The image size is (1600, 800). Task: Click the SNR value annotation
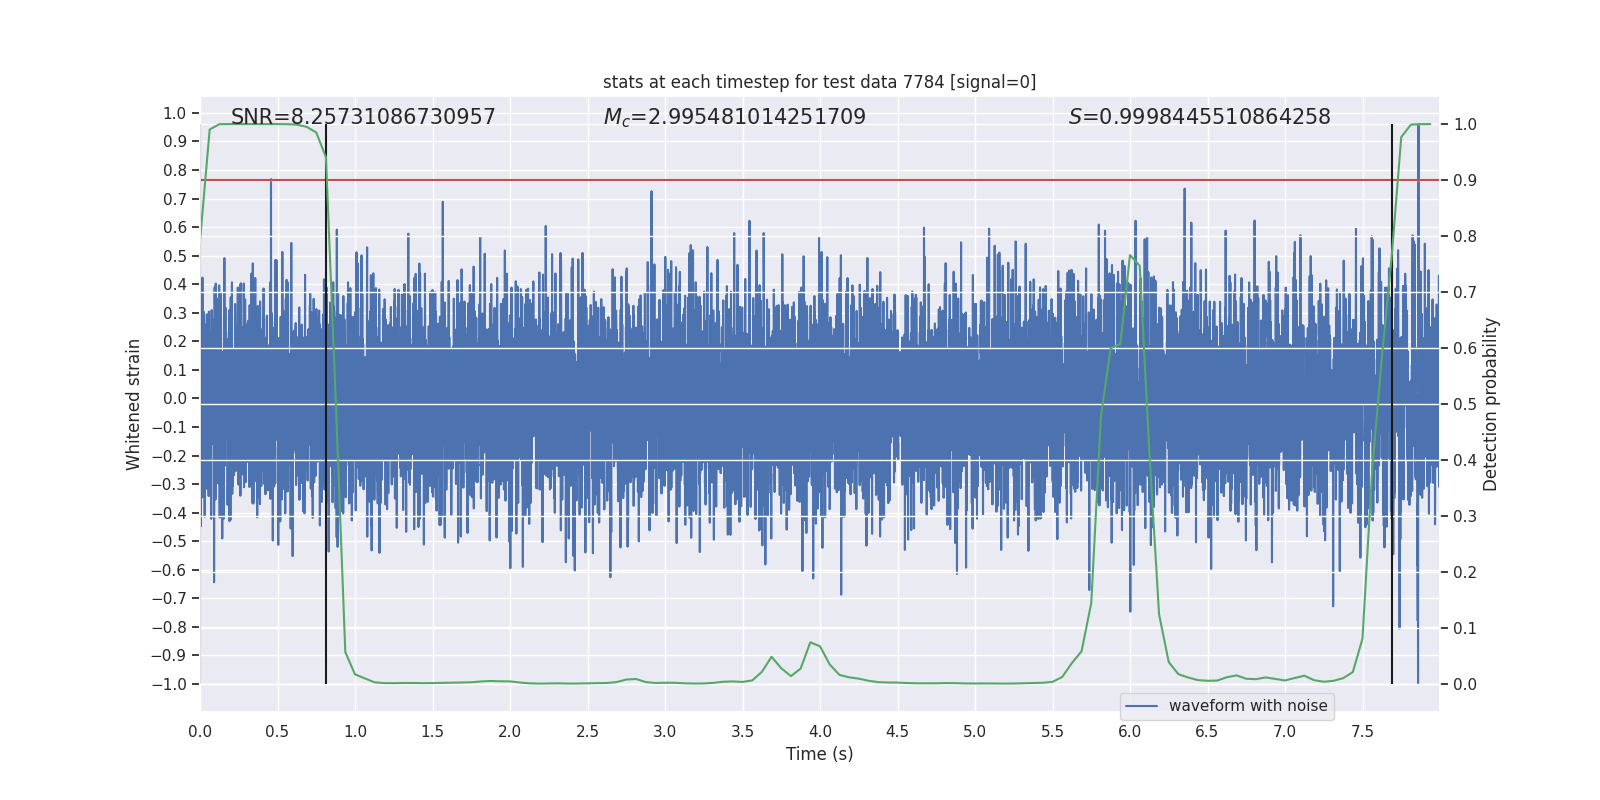pos(363,117)
